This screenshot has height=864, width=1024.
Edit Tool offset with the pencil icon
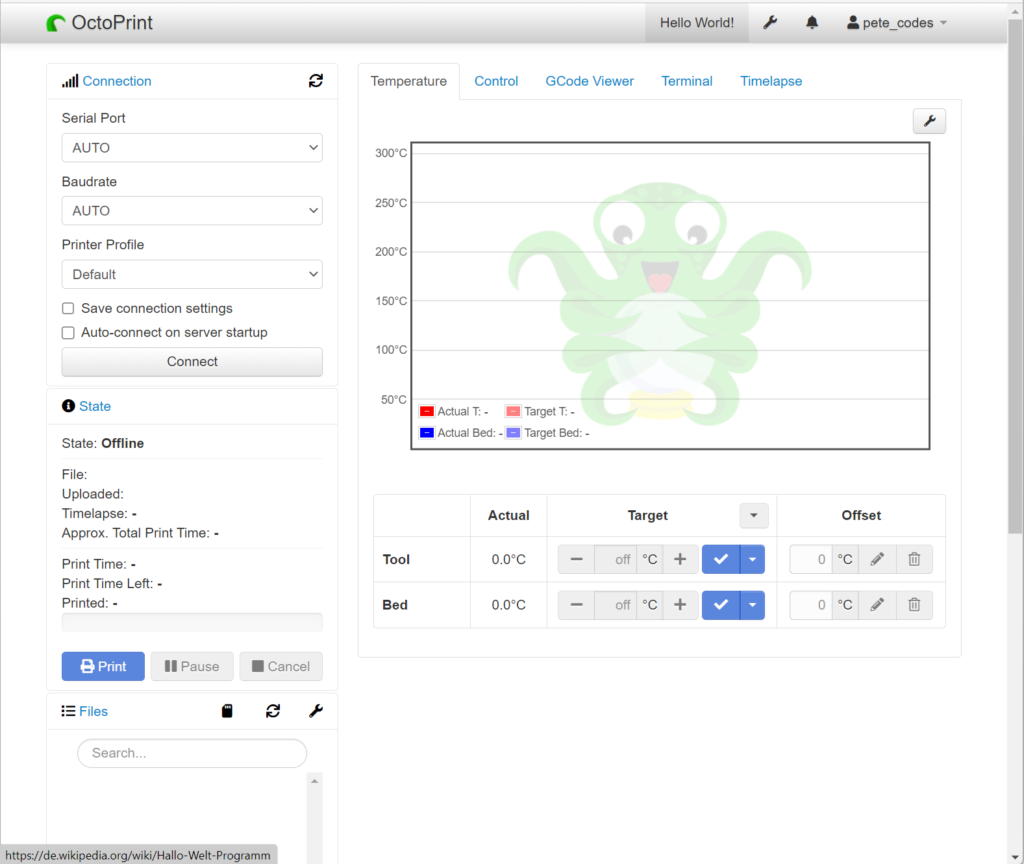pos(877,560)
